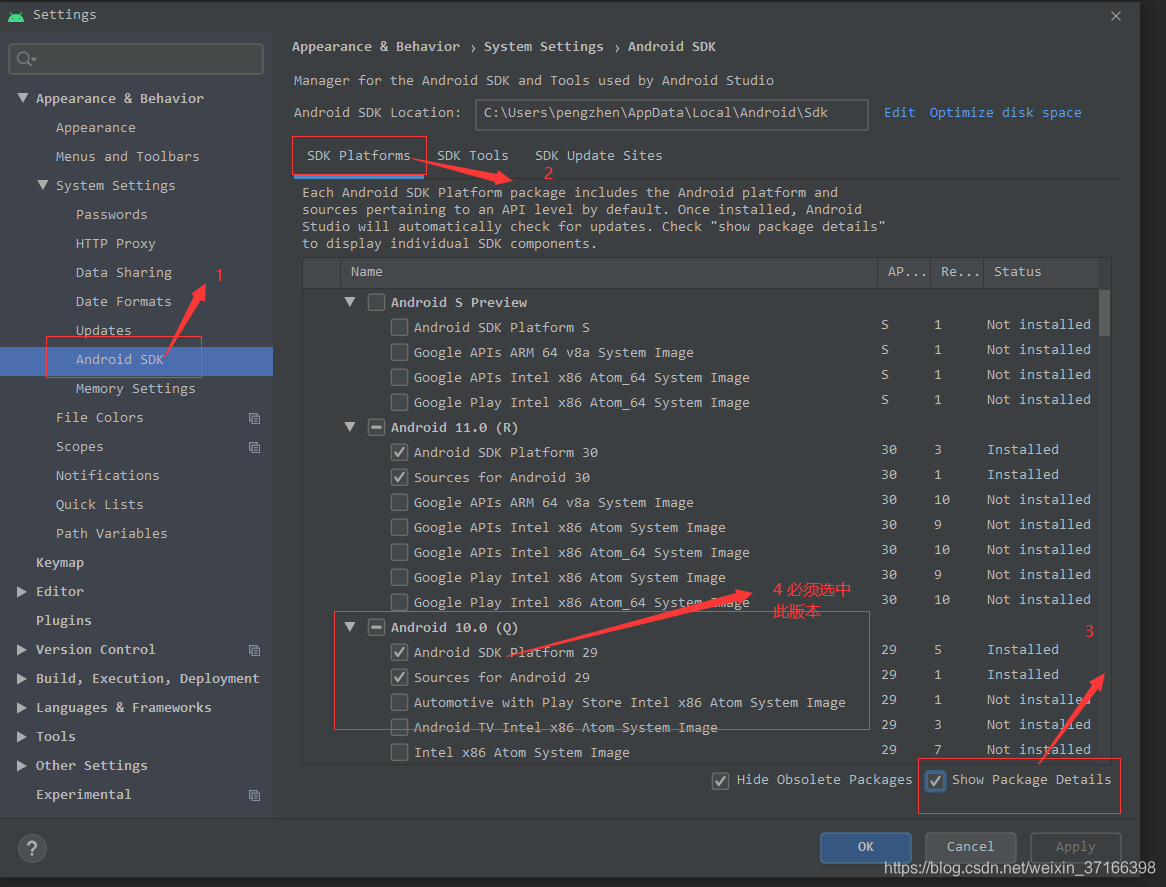Check Android S Preview group checkbox

click(376, 302)
